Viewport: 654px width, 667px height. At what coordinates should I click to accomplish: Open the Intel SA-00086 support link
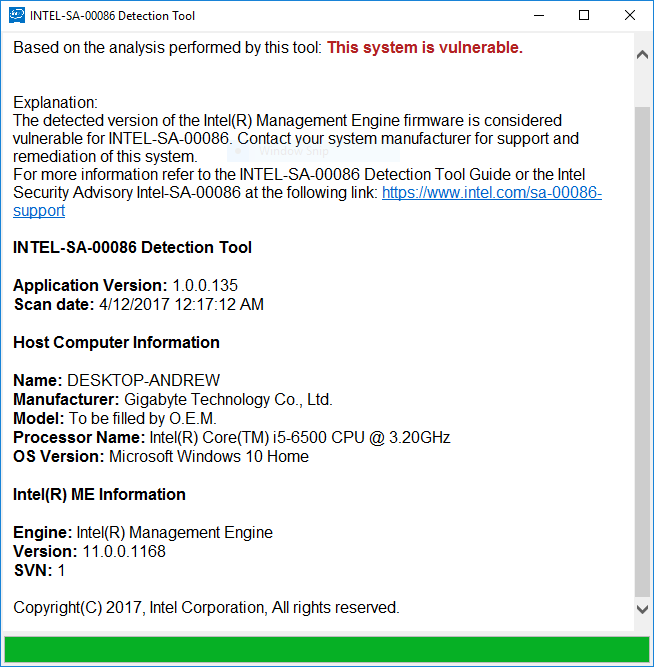click(x=491, y=193)
